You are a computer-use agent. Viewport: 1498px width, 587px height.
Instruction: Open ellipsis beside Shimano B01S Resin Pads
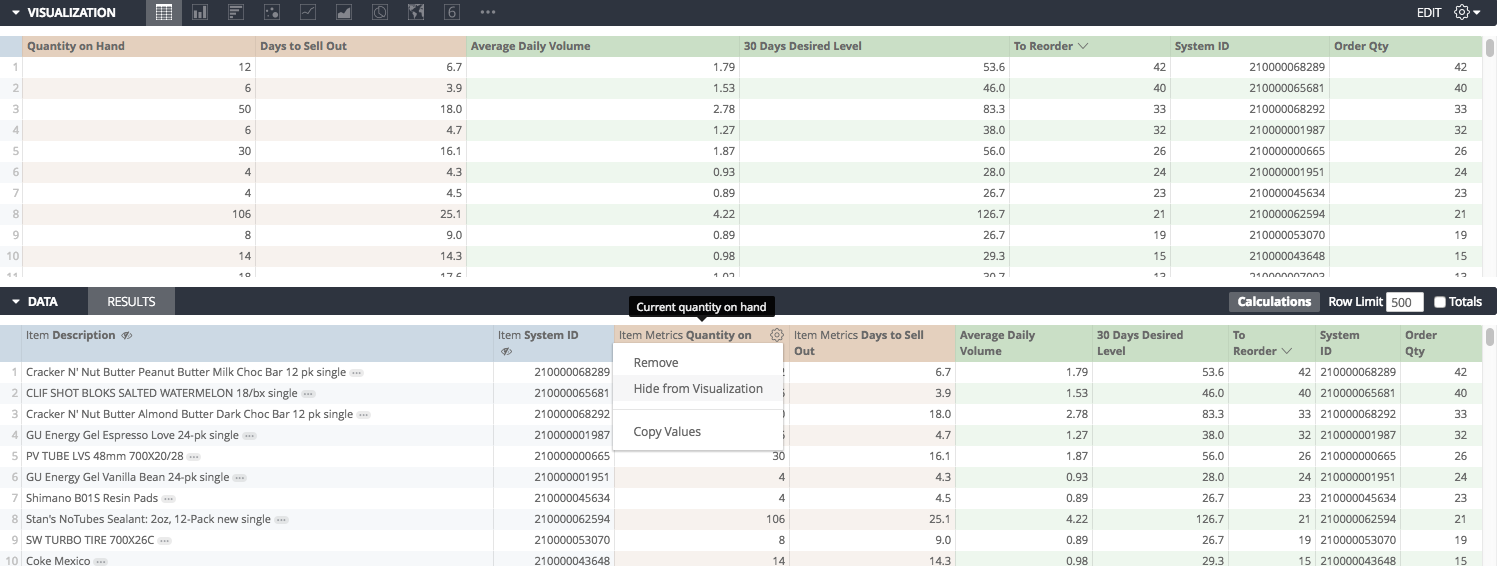click(x=169, y=499)
